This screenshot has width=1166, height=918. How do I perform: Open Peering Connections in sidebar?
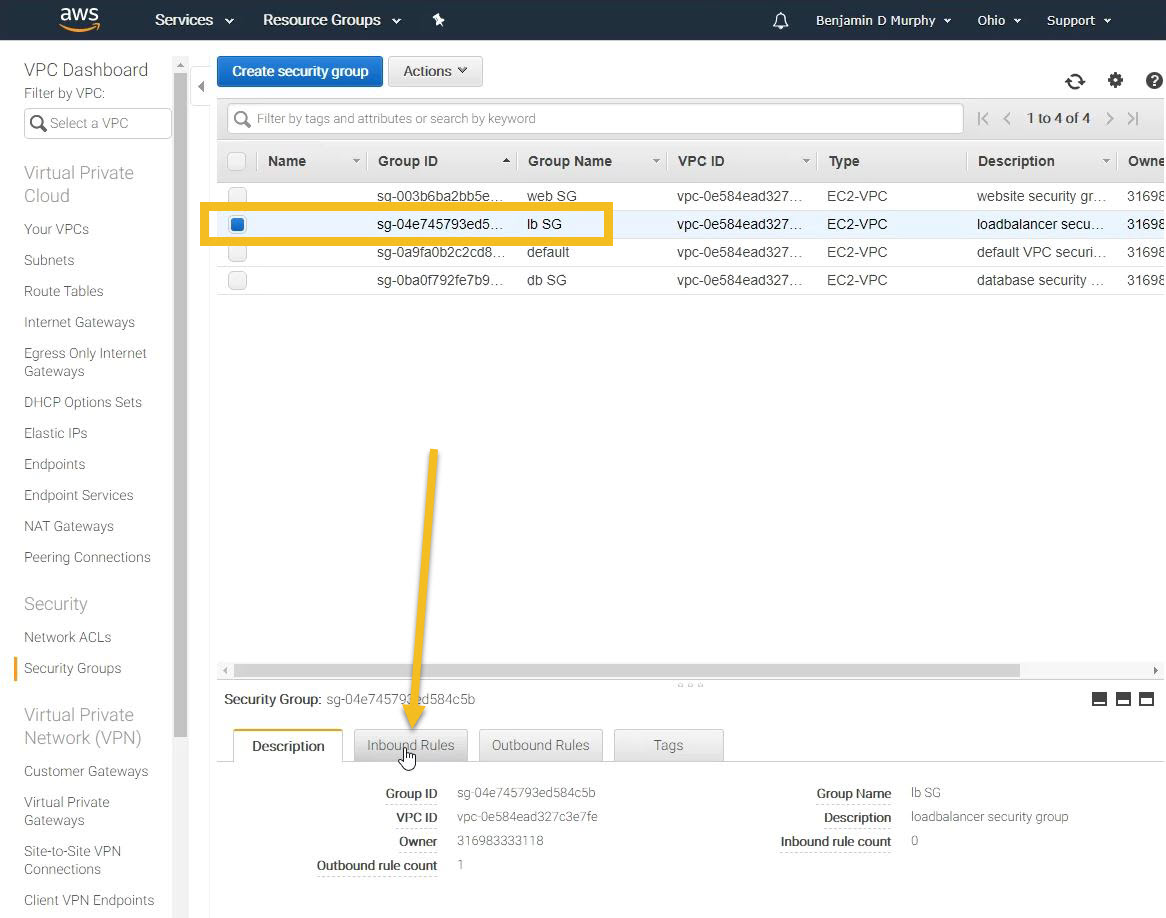(87, 557)
